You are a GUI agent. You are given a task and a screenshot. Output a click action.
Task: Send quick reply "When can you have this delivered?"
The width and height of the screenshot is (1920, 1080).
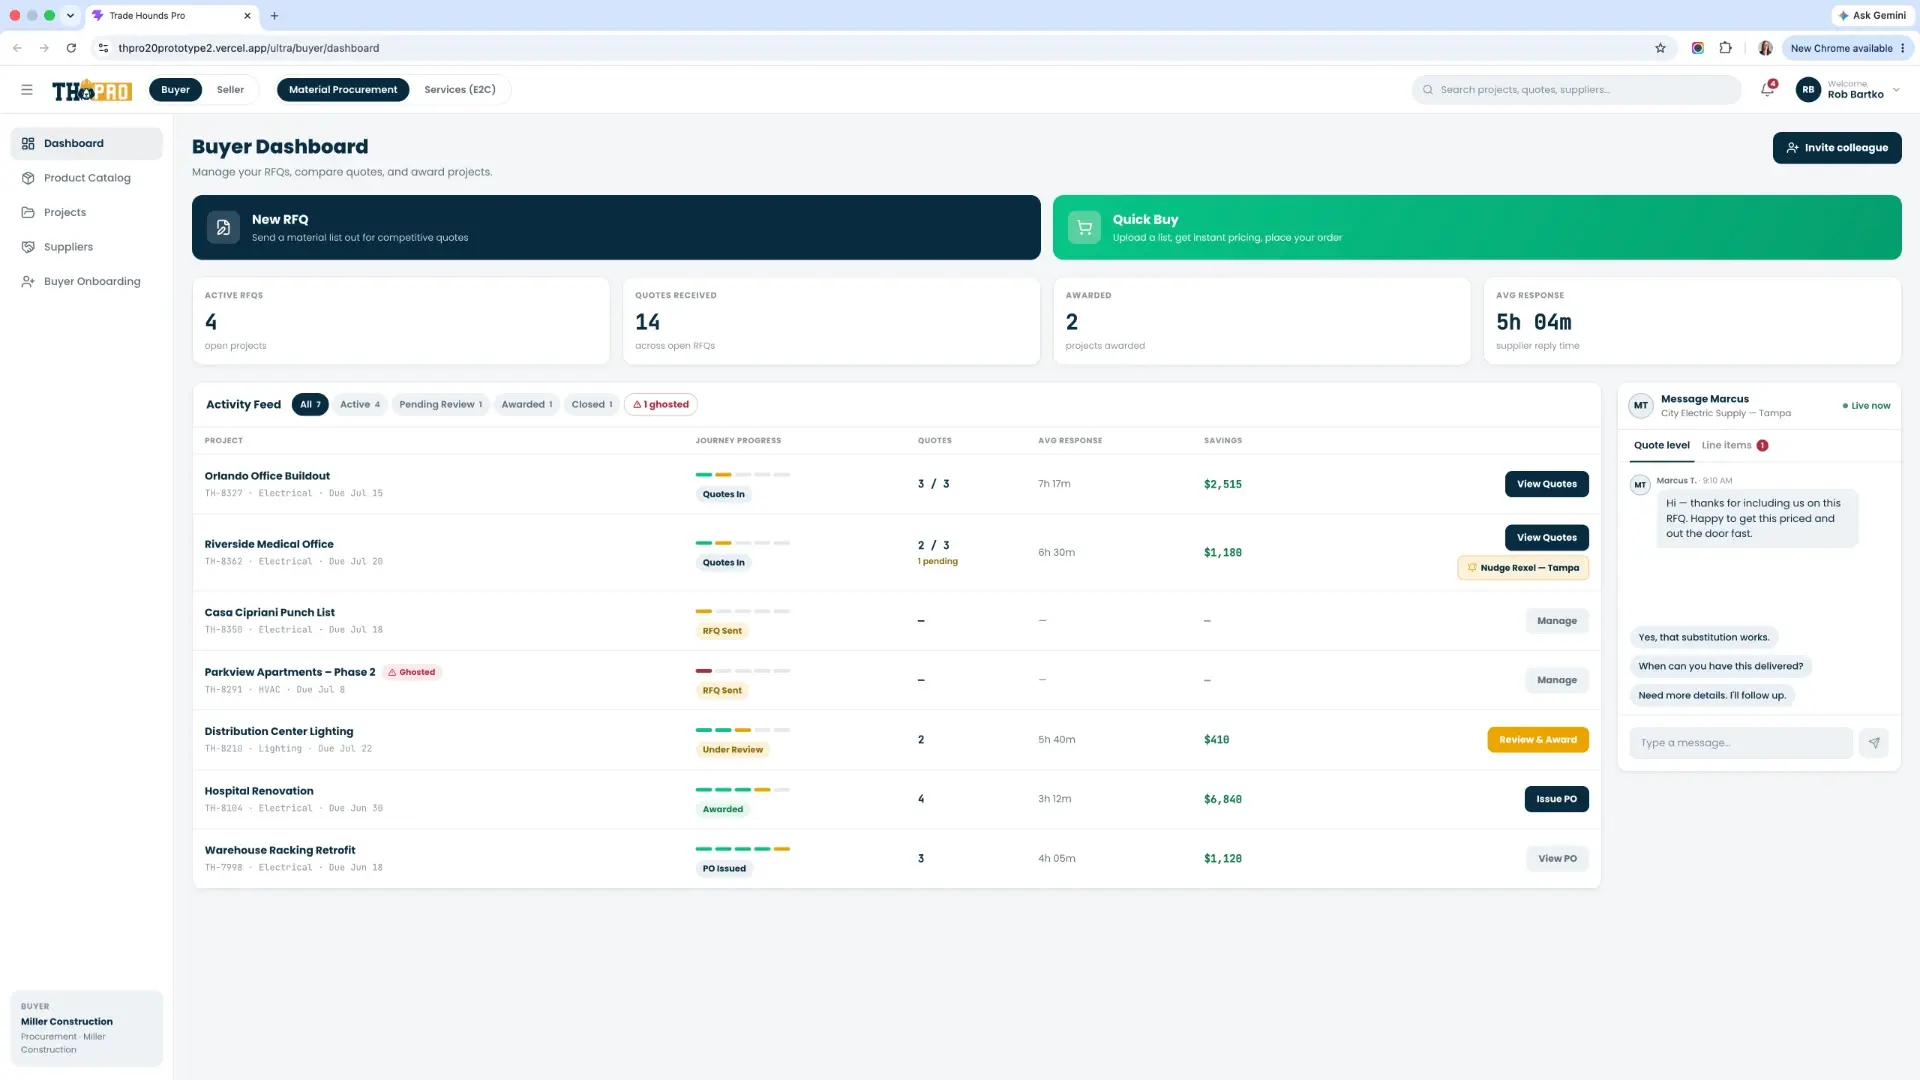[x=1720, y=666]
